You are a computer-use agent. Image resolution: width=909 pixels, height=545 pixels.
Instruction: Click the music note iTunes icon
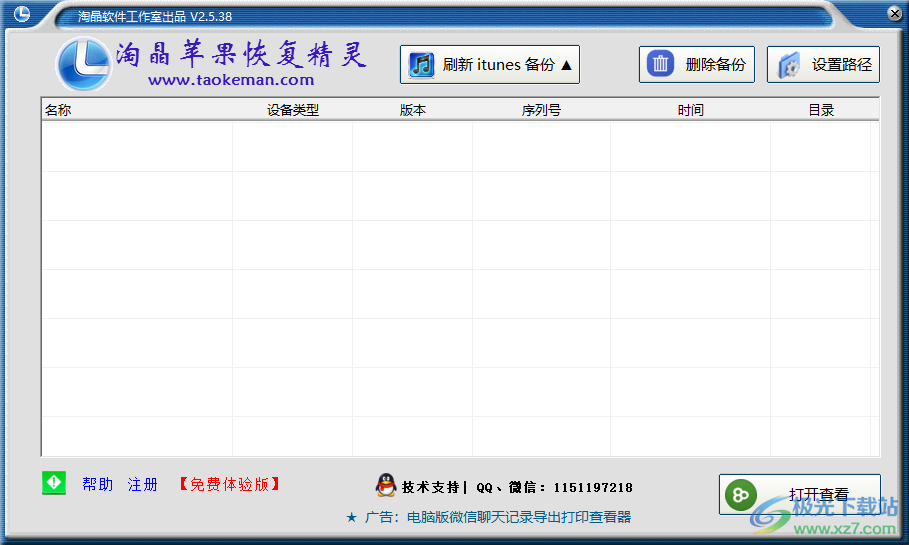[x=421, y=64]
